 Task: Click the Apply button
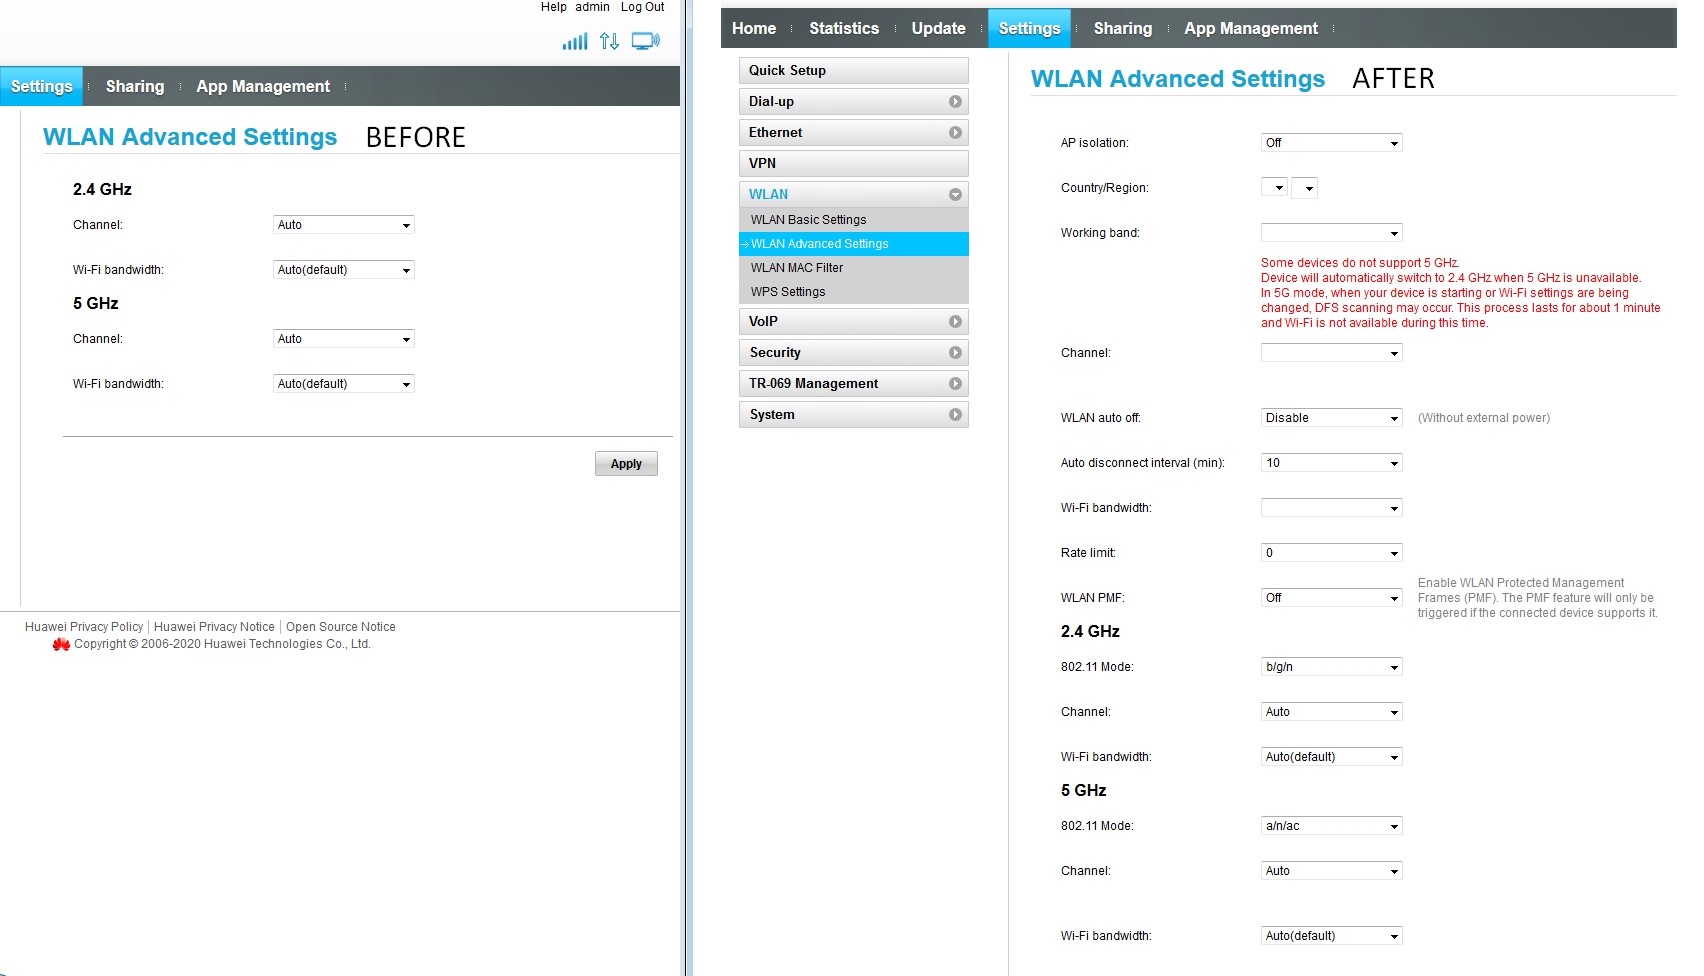coord(626,464)
